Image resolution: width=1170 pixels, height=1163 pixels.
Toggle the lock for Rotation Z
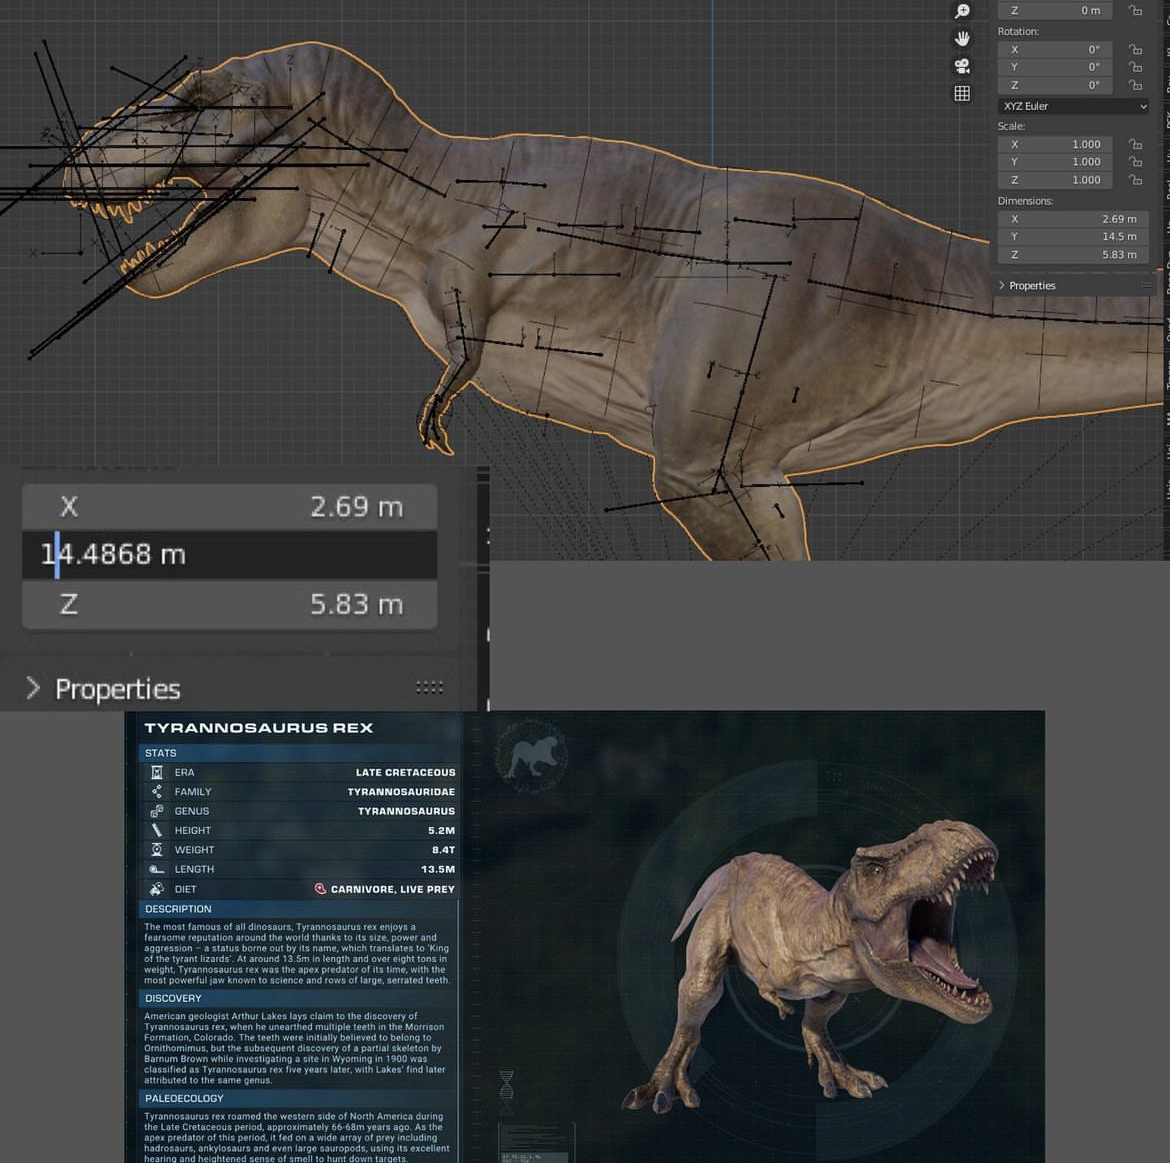(1135, 85)
